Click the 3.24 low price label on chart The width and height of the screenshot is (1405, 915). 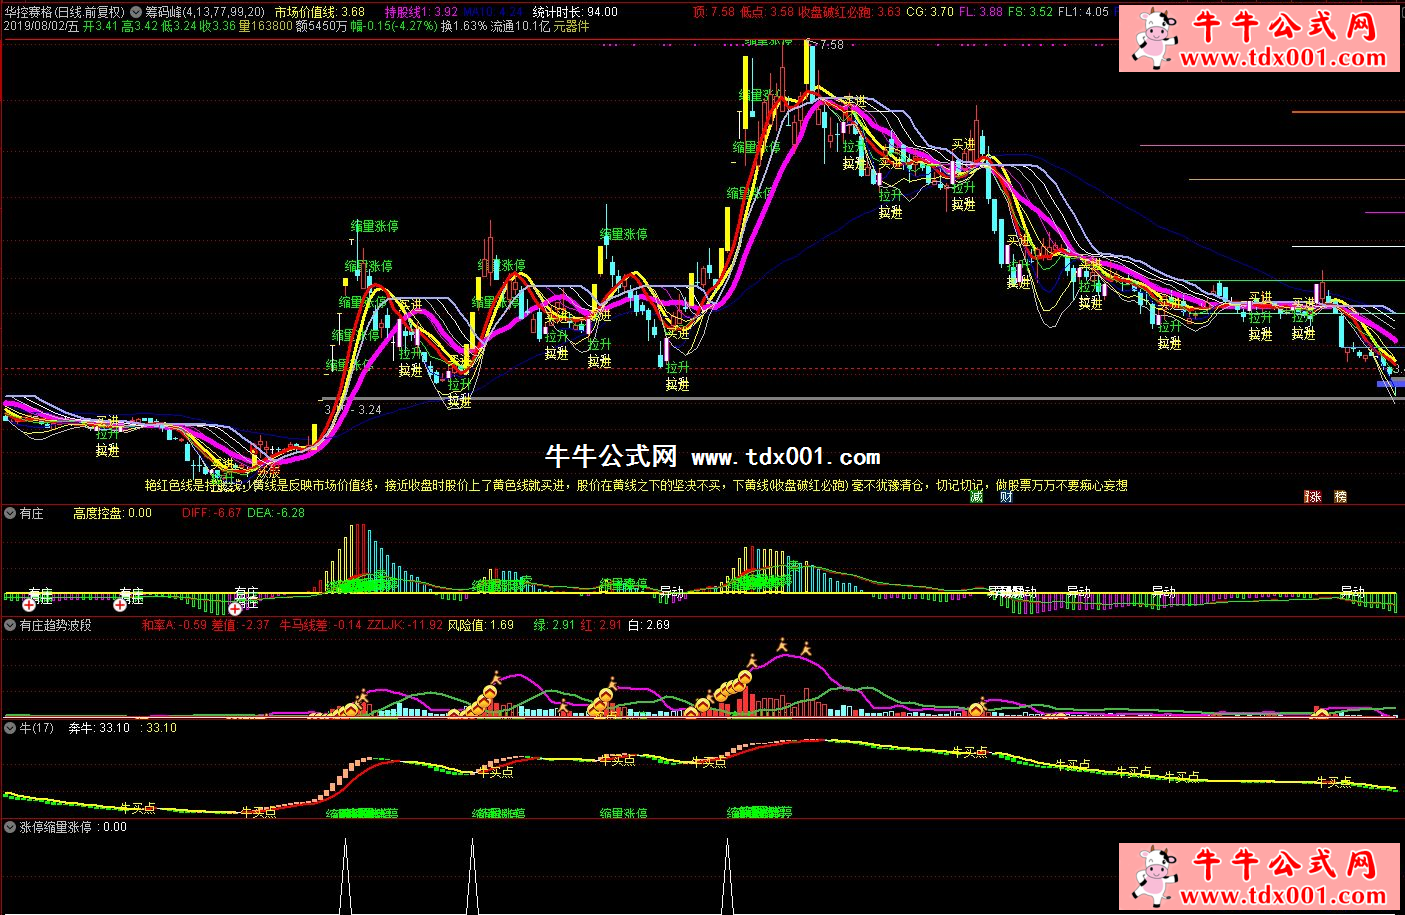click(369, 409)
